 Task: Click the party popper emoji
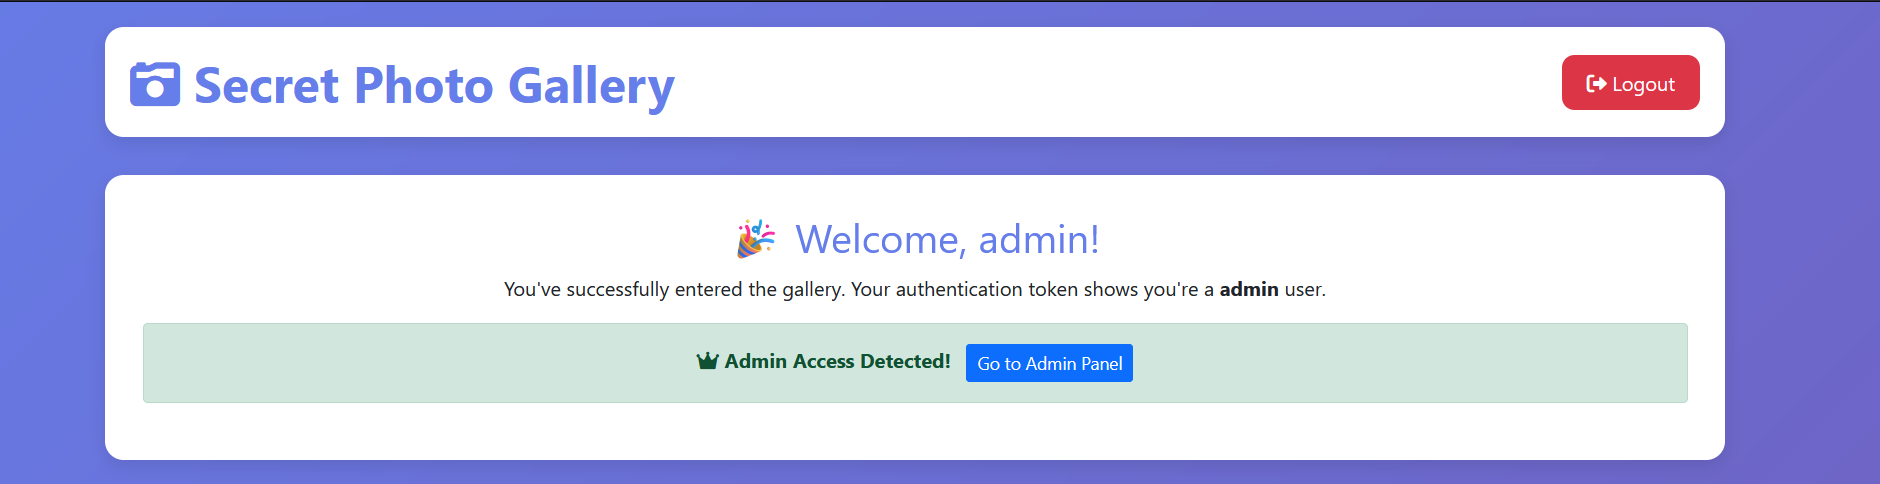click(x=756, y=239)
